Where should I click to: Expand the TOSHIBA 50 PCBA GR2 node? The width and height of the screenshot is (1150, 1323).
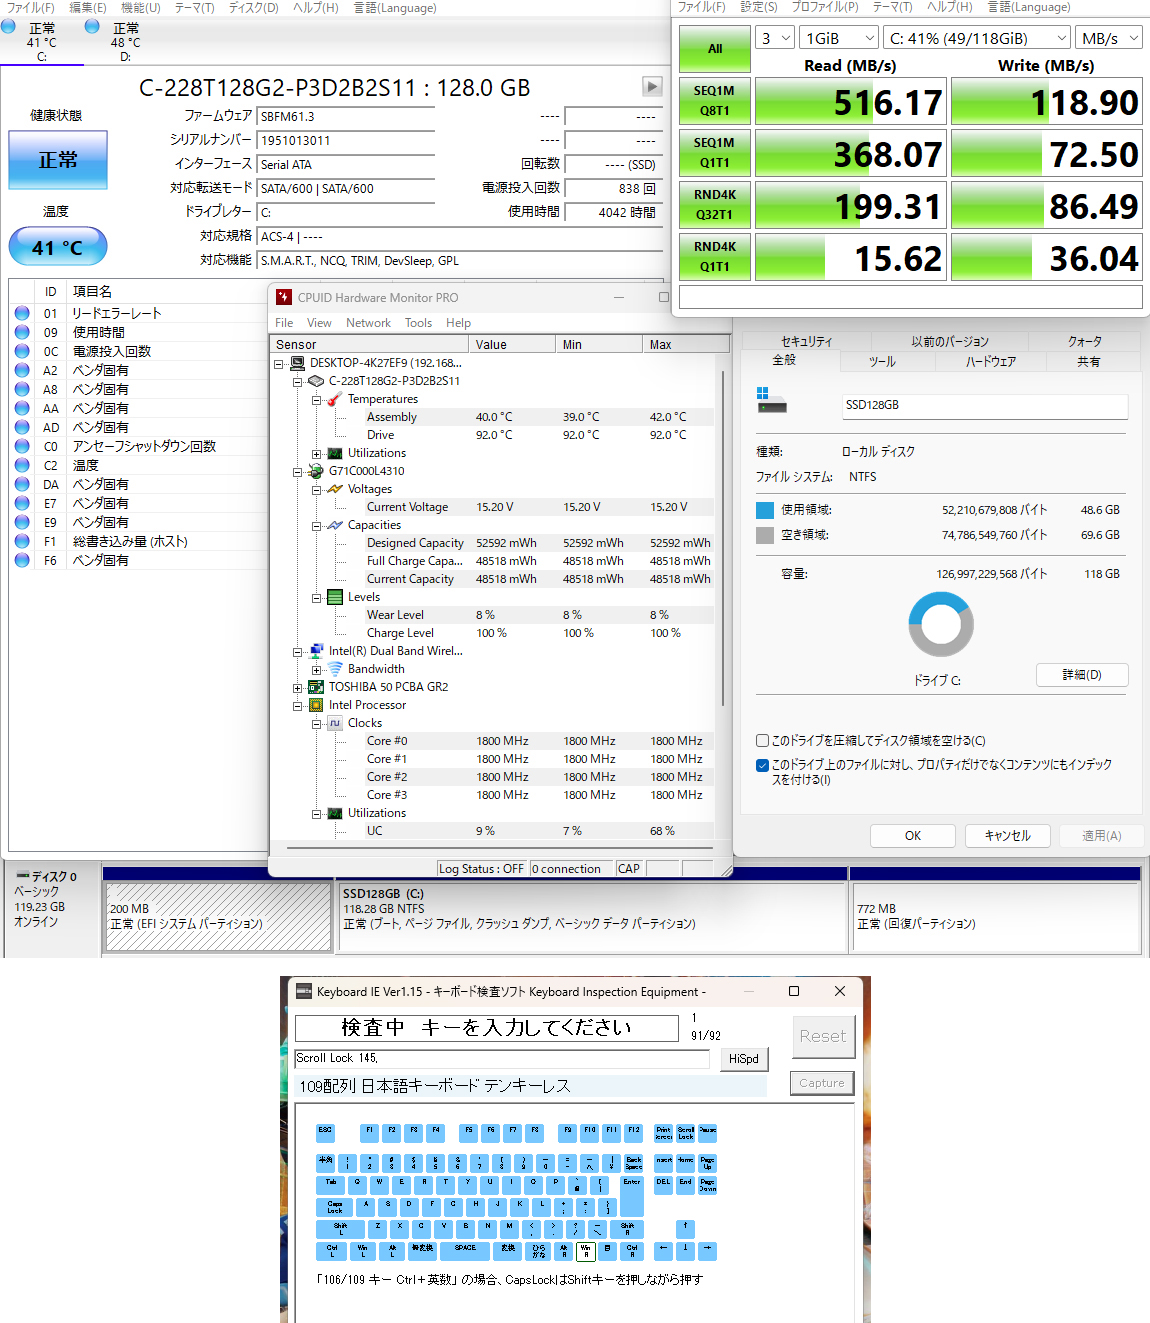[297, 687]
